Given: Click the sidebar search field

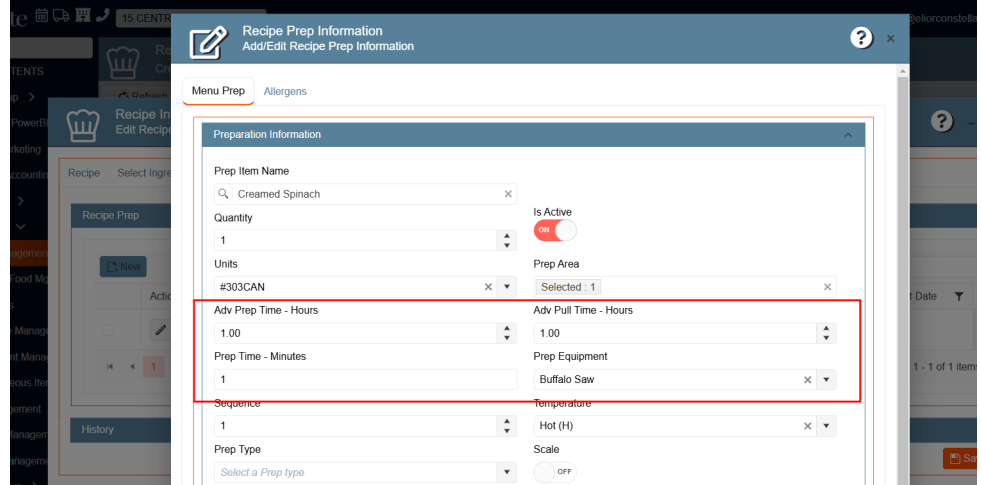Looking at the screenshot, I should point(51,48).
